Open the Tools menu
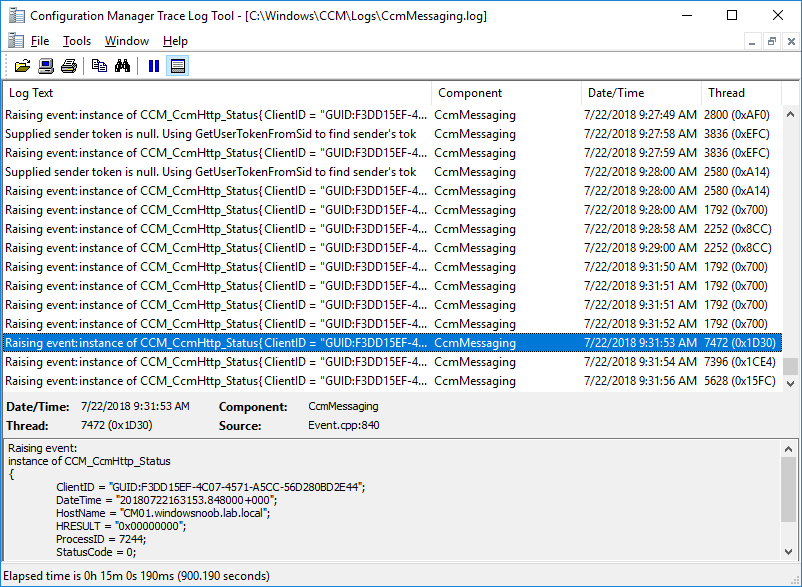This screenshot has width=802, height=587. coord(77,41)
